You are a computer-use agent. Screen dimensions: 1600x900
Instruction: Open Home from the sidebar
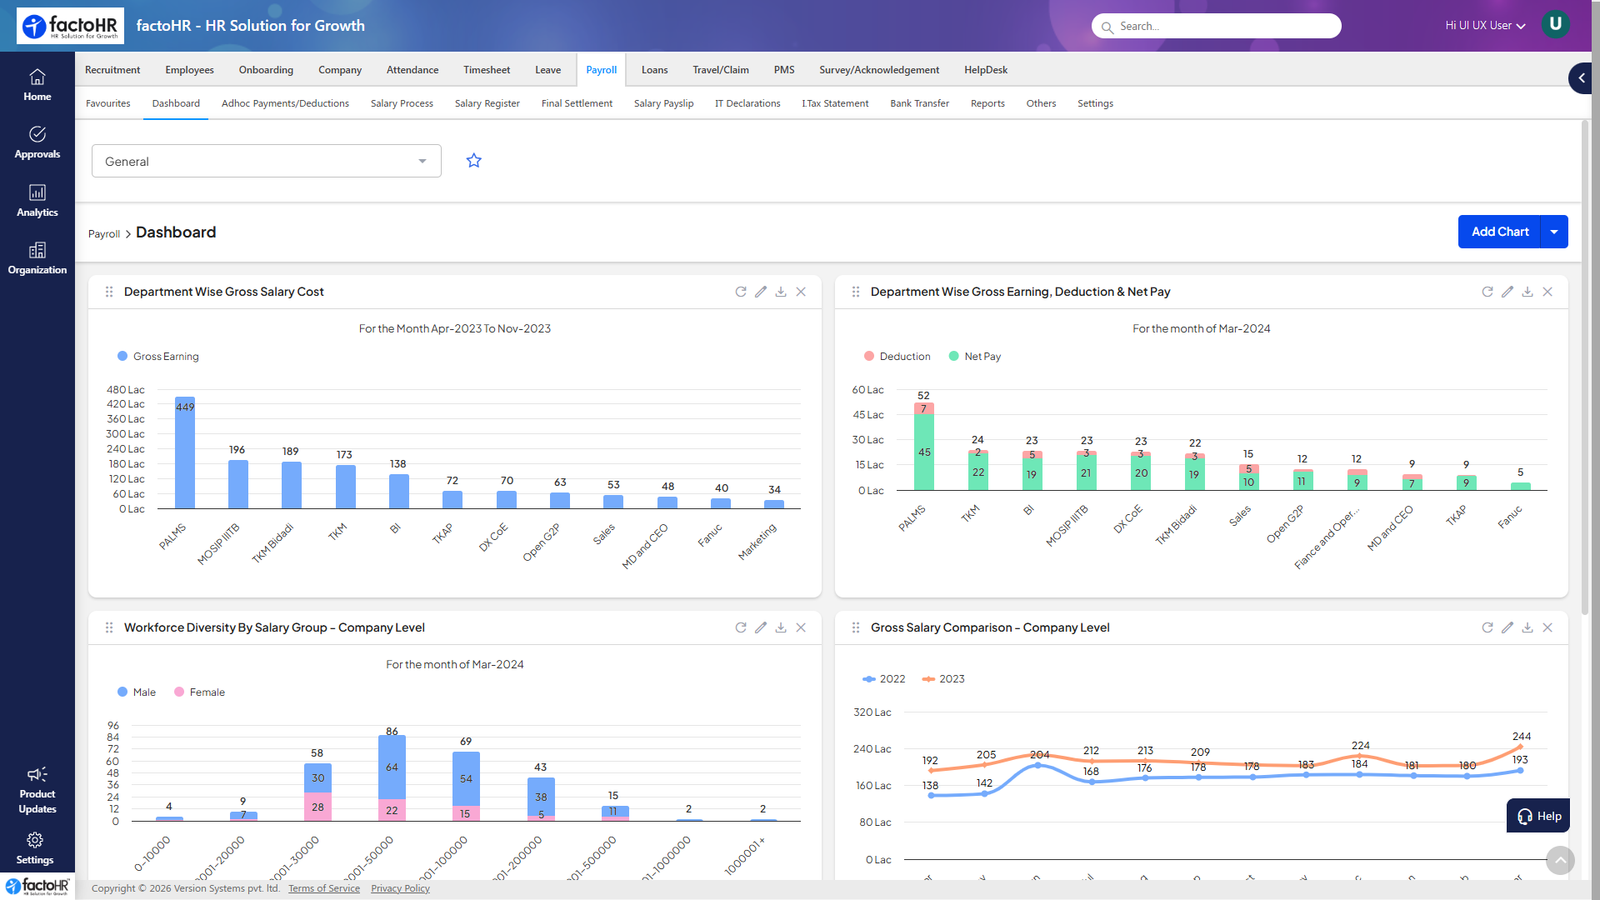(x=37, y=85)
